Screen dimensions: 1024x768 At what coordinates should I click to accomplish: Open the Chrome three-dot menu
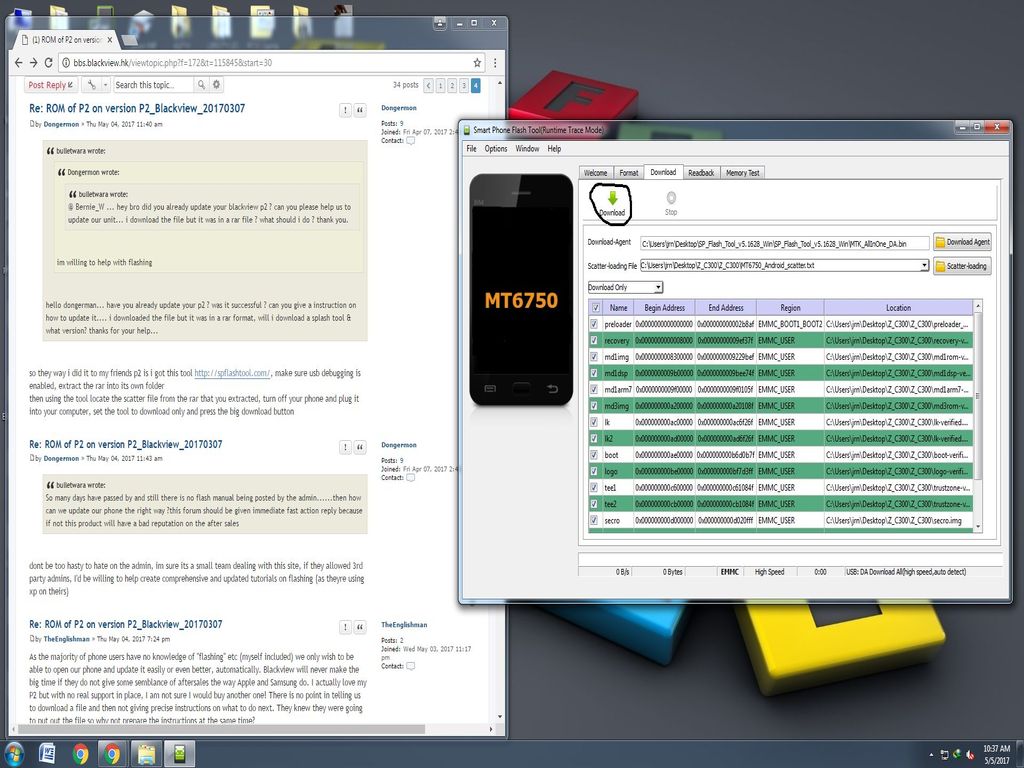click(x=495, y=63)
